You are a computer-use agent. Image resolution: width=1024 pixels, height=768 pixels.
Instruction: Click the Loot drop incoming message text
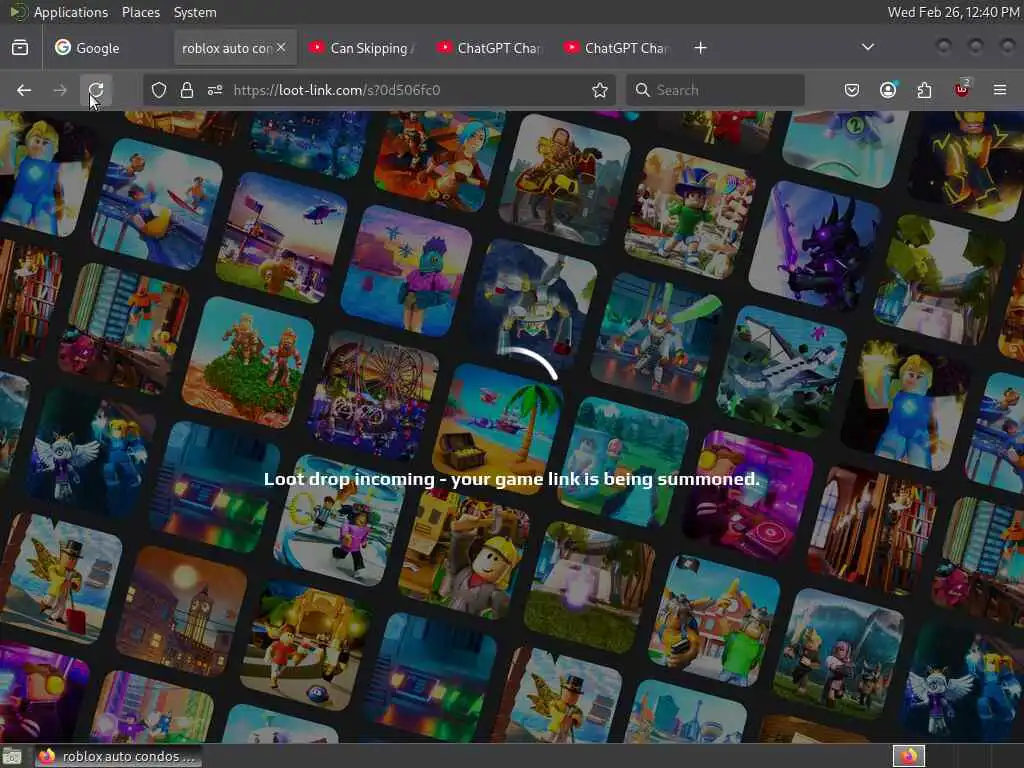512,479
